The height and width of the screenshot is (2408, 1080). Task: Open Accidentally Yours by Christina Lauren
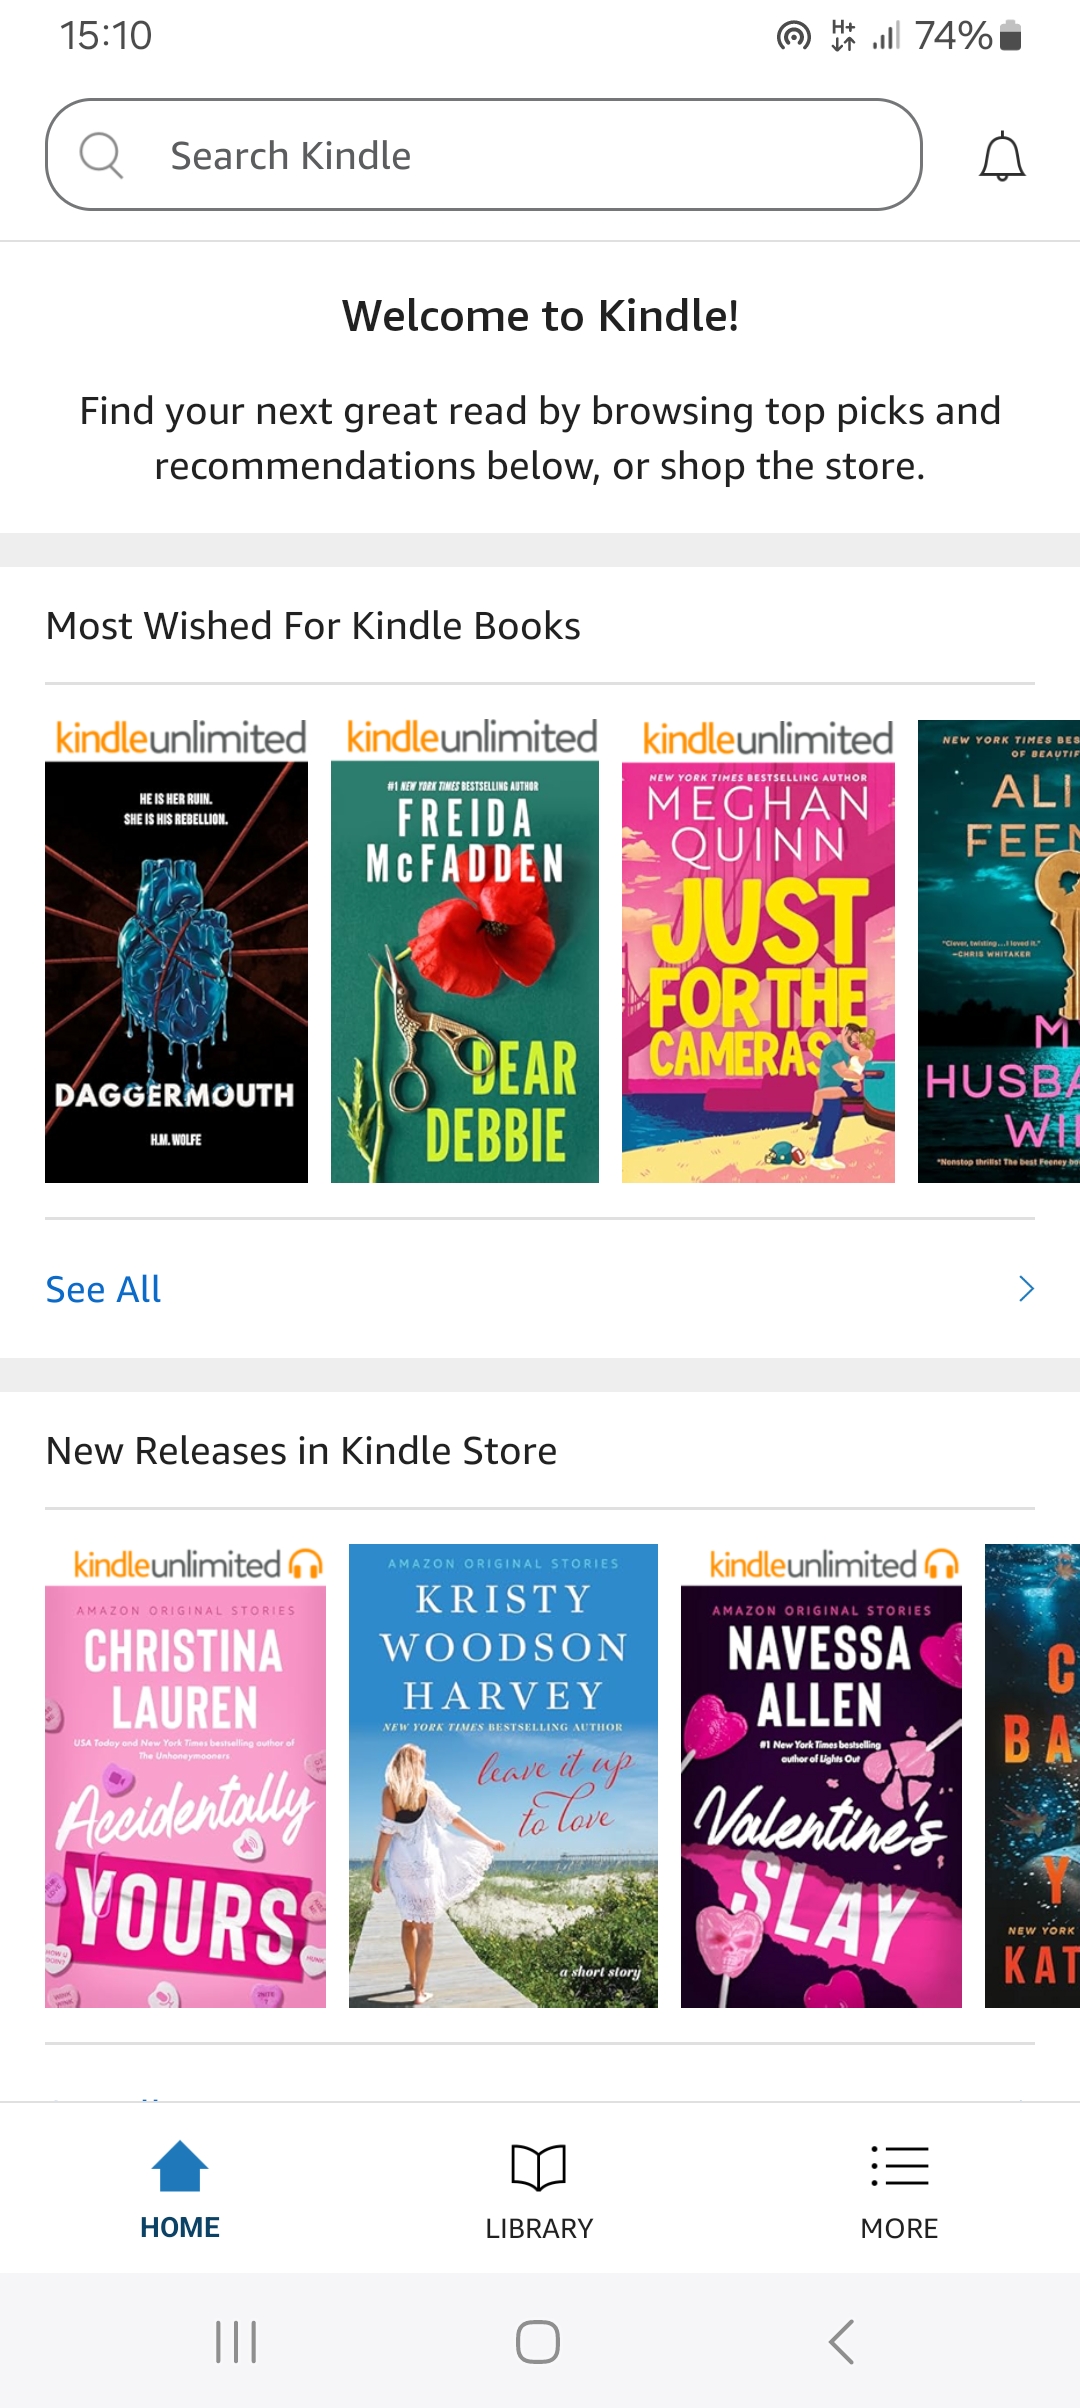[185, 1776]
